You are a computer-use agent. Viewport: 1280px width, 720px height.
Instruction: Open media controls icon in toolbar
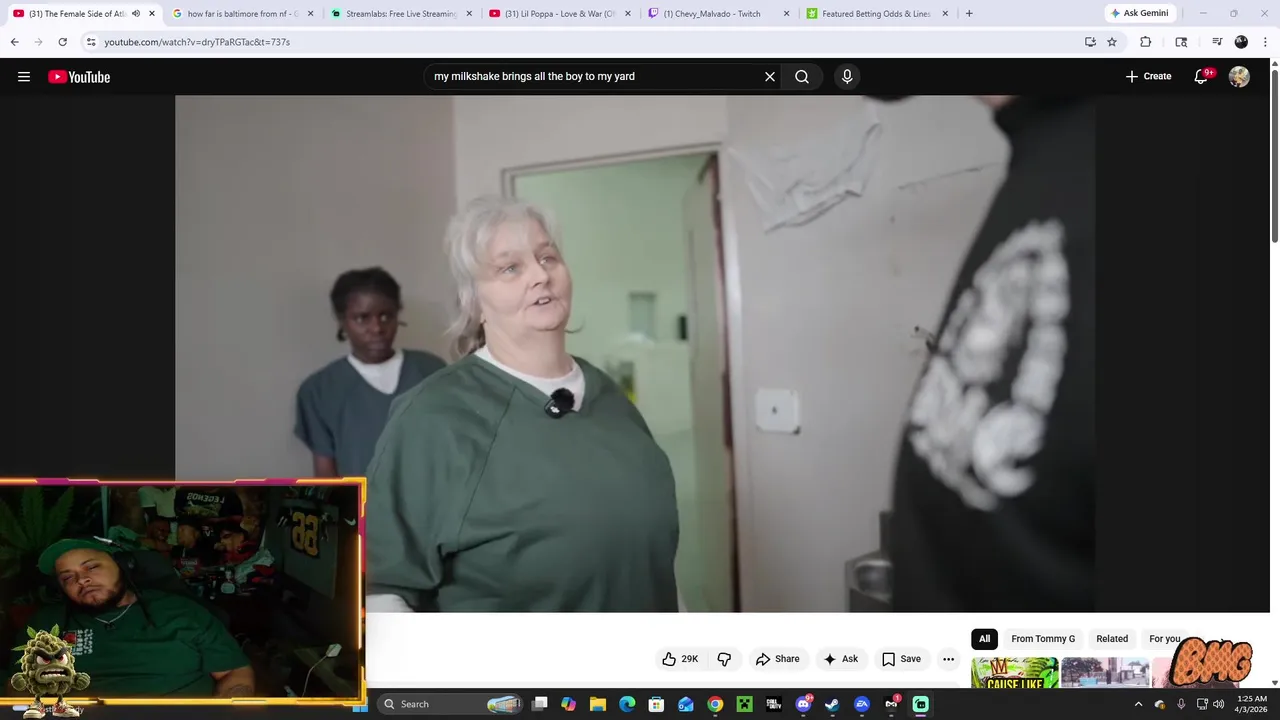tap(1217, 42)
